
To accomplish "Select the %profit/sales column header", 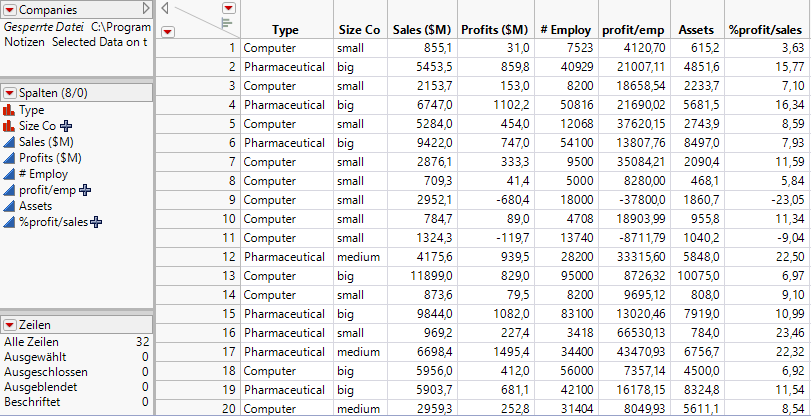I will tap(765, 30).
